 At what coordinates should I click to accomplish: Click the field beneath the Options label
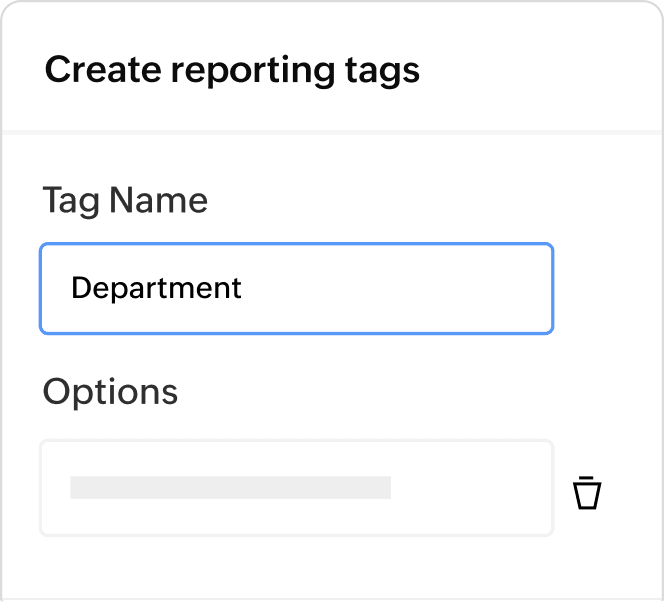(296, 488)
